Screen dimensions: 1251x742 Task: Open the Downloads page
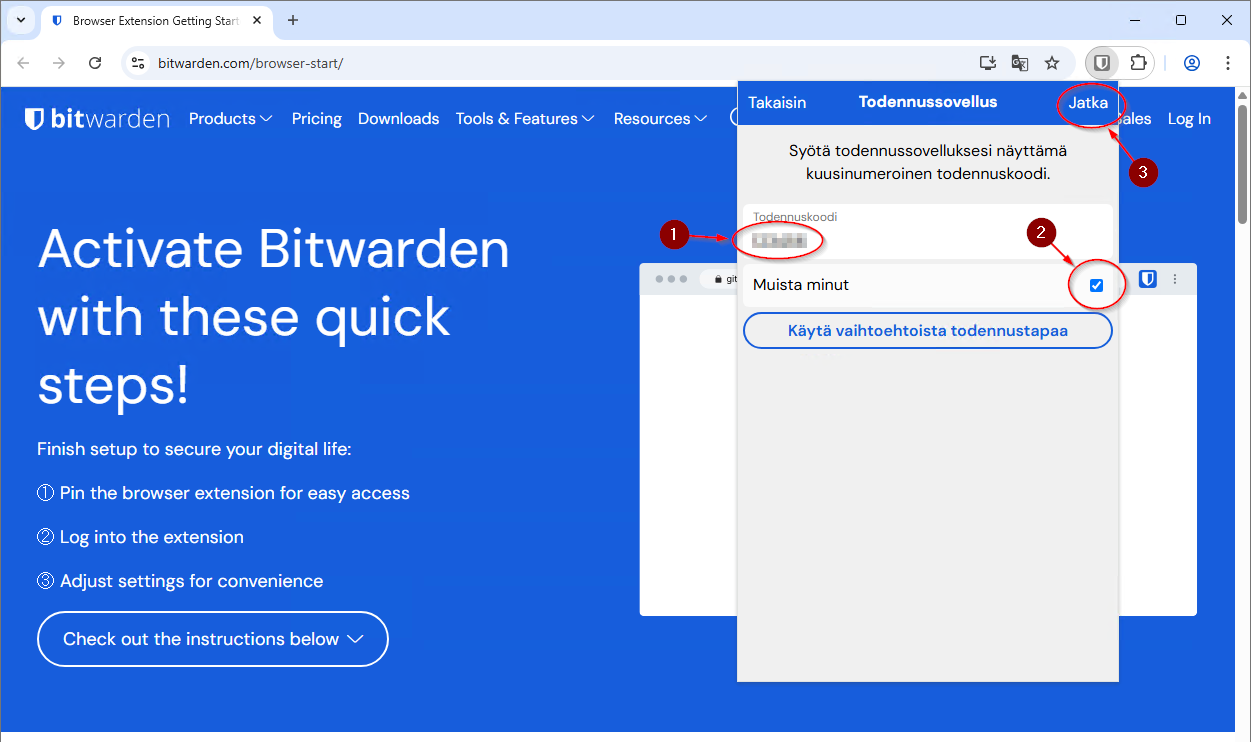click(398, 119)
